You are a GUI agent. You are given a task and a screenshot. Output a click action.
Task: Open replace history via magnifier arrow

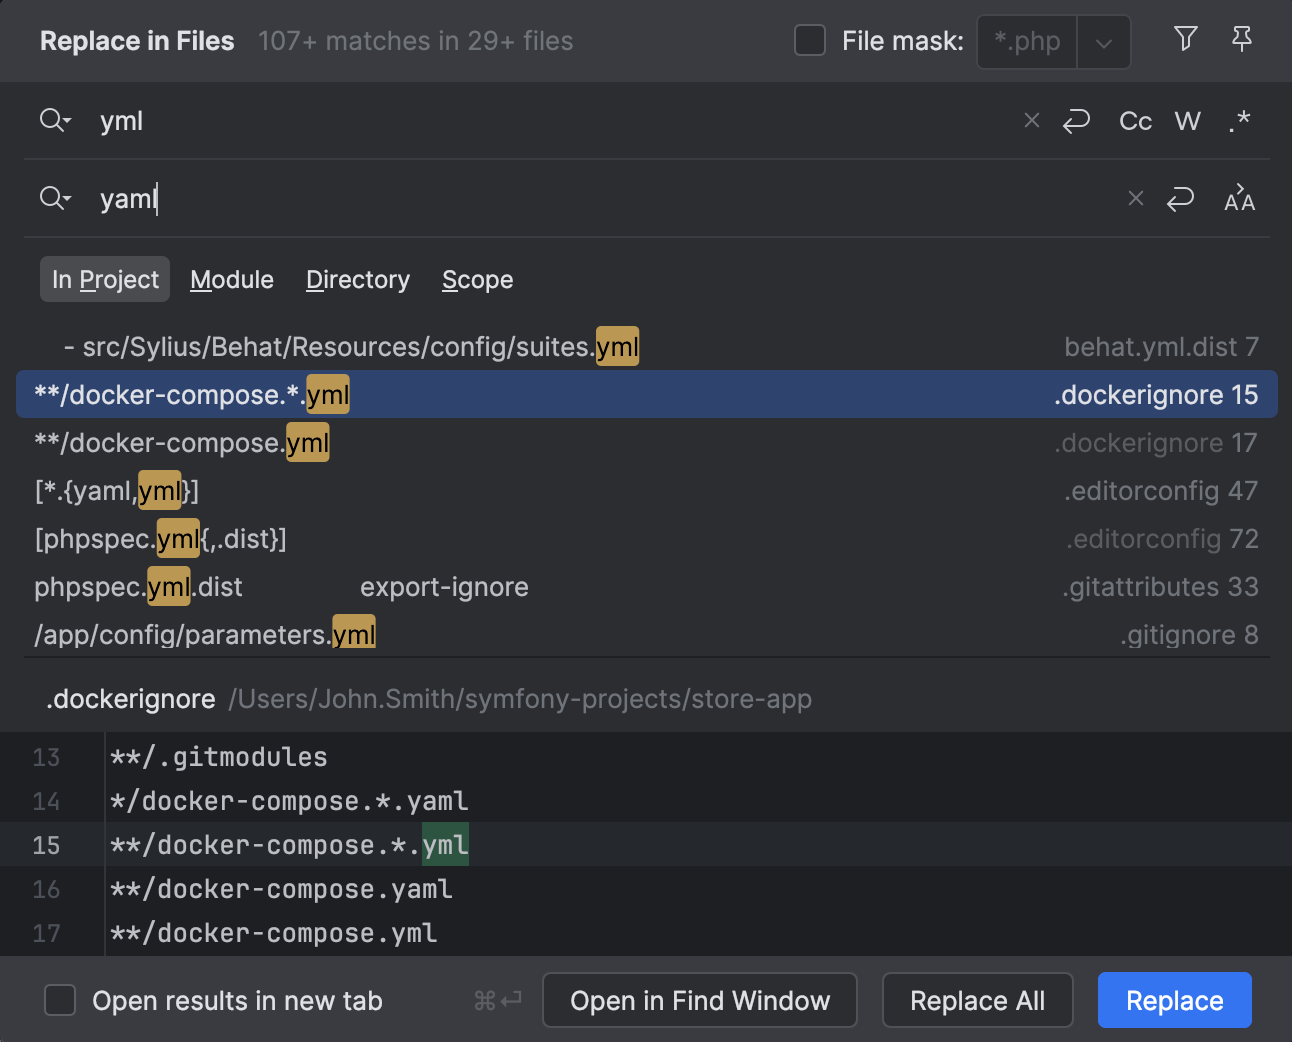click(55, 198)
